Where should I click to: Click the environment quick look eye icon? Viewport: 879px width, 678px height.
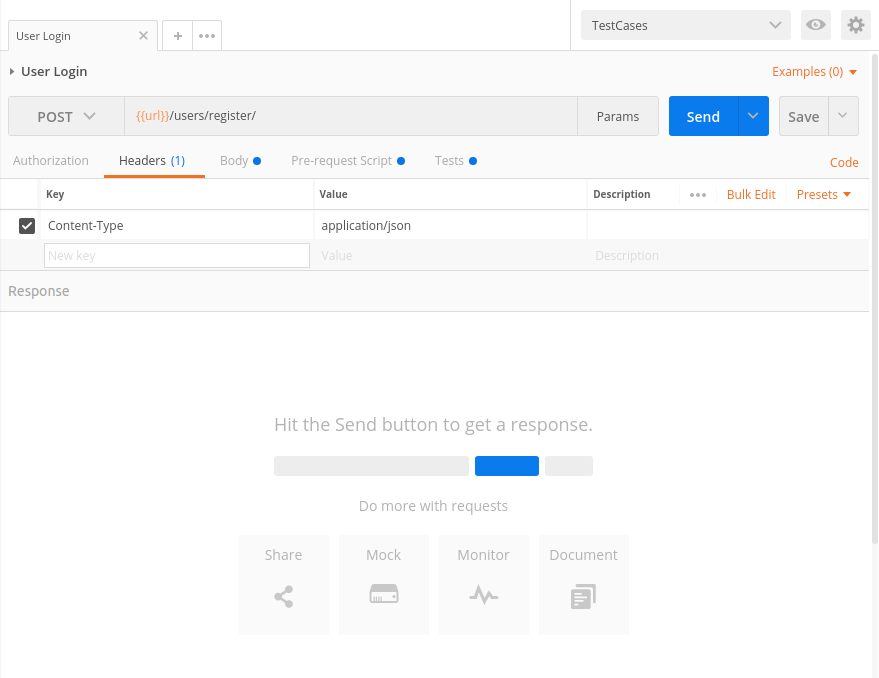coord(816,25)
